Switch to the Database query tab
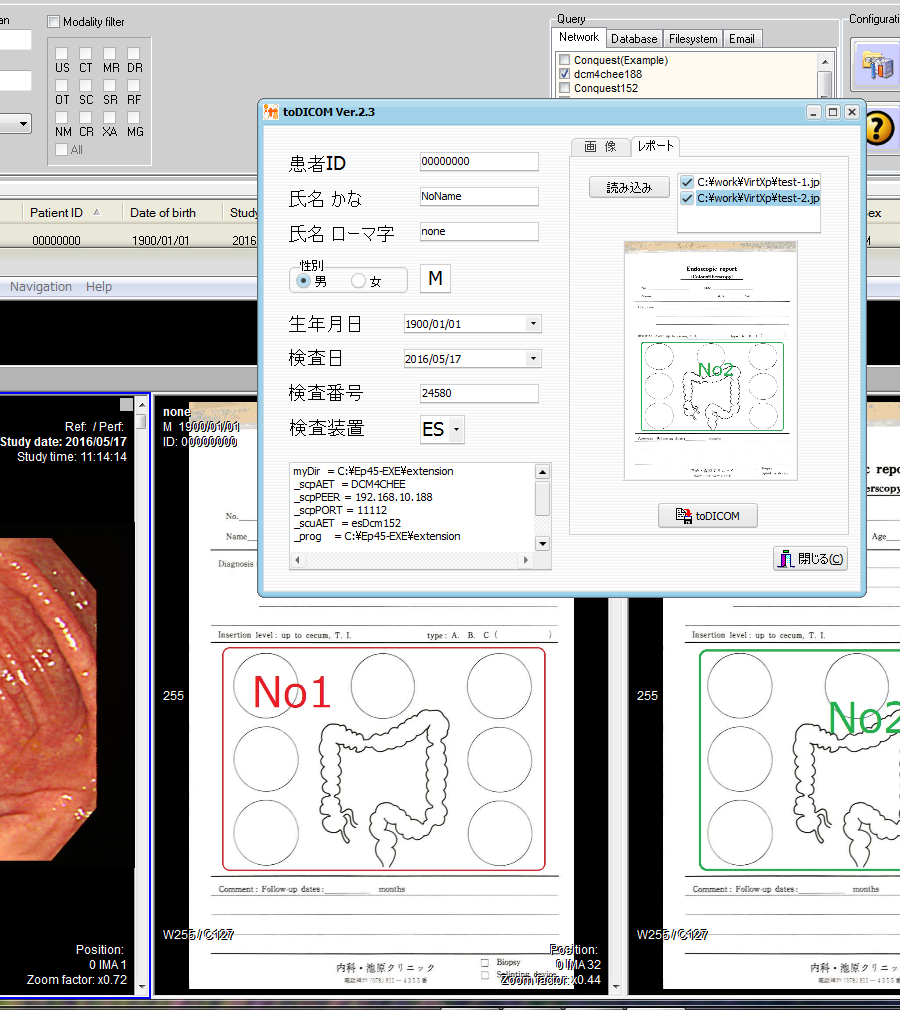The height and width of the screenshot is (1010, 900). pyautogui.click(x=634, y=39)
